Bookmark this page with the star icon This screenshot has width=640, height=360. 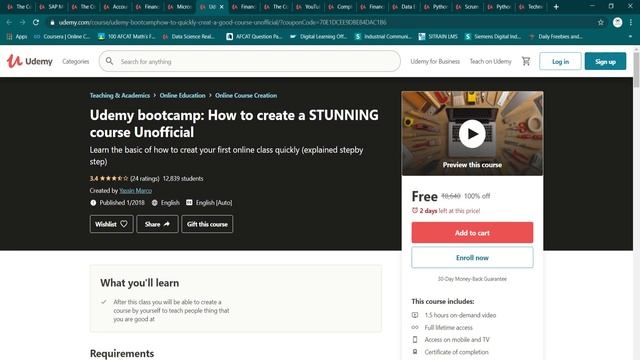coord(600,22)
